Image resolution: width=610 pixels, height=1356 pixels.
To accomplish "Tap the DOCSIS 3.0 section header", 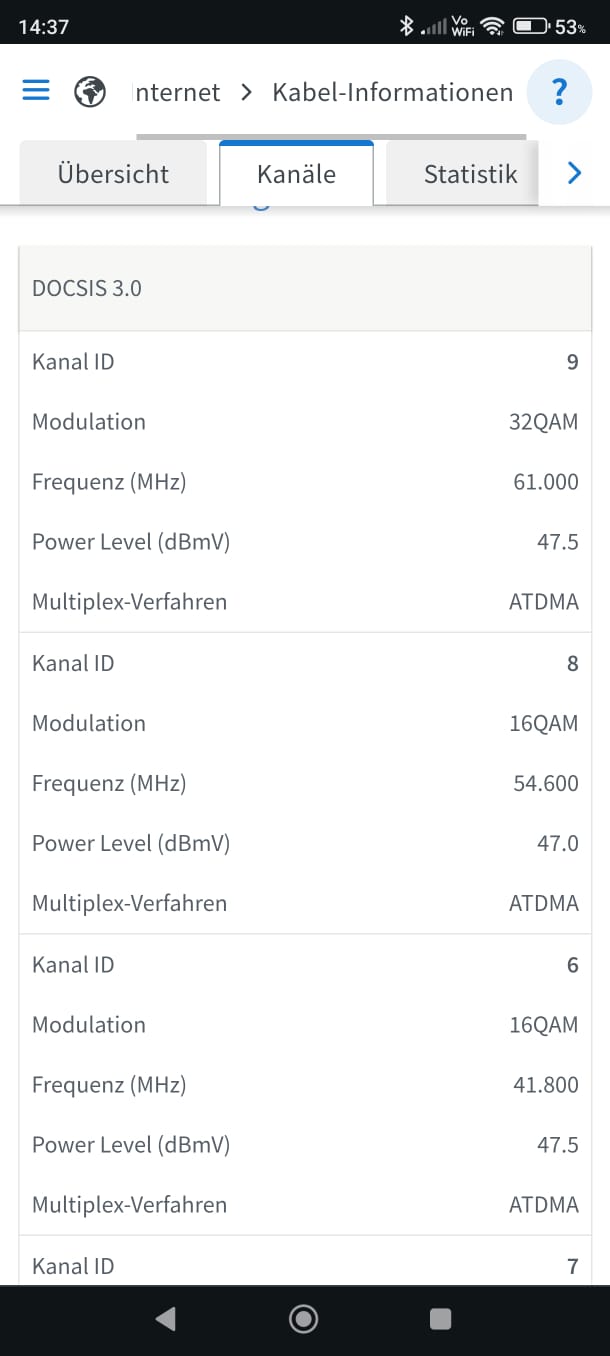I will (x=87, y=289).
